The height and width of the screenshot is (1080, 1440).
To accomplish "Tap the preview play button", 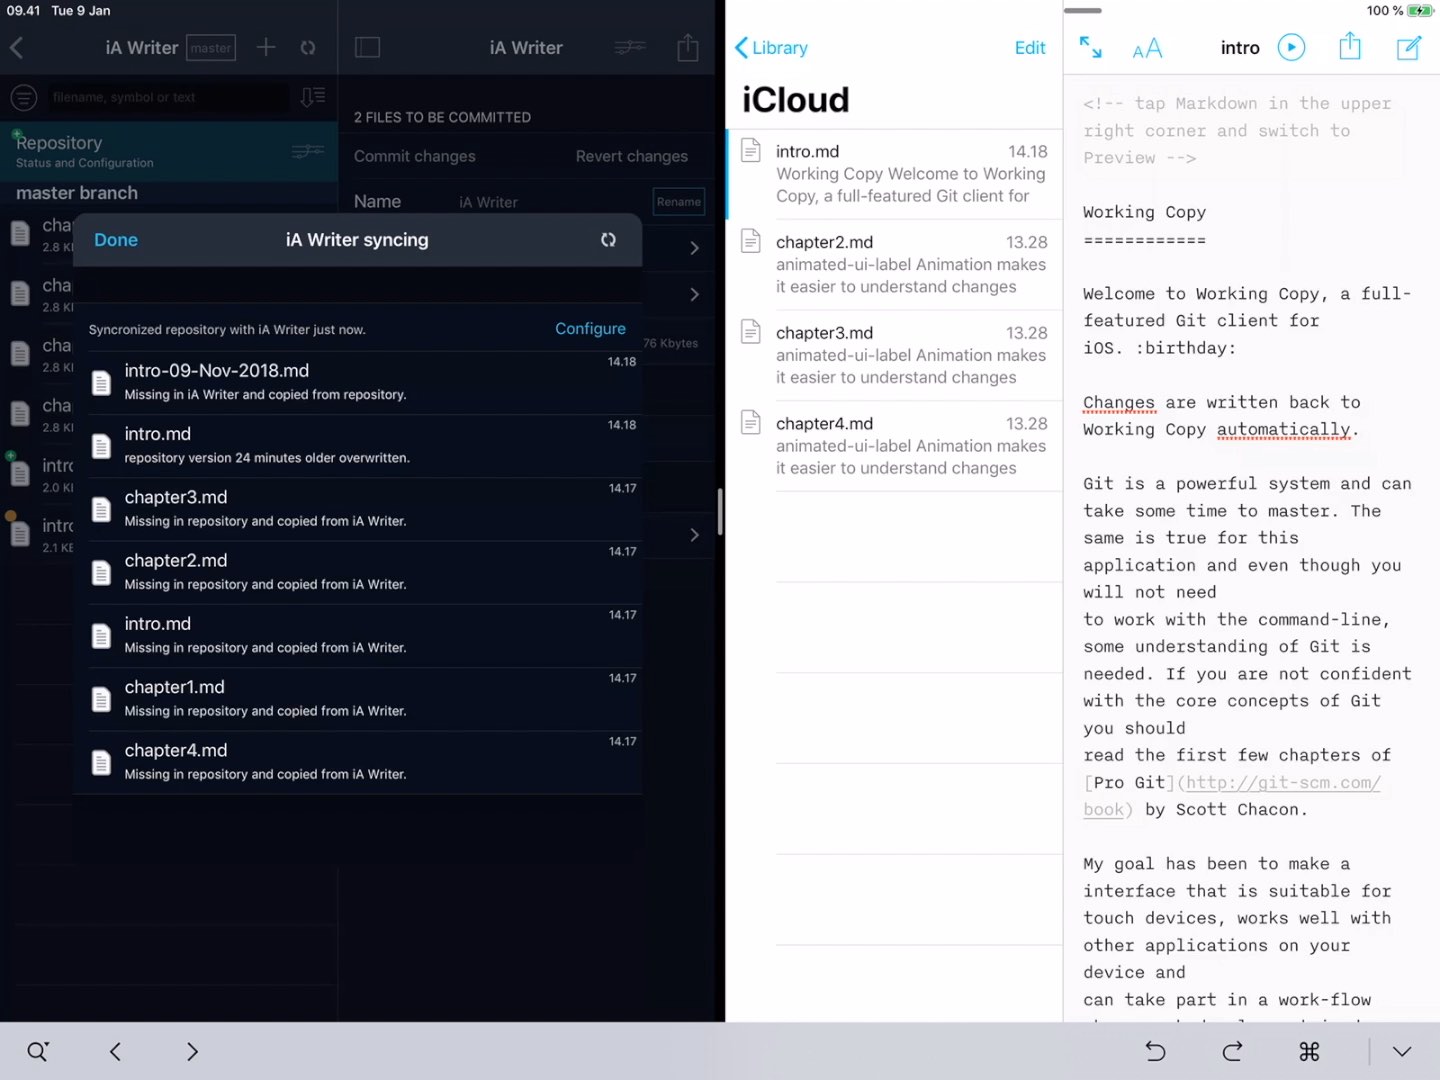I will coord(1291,47).
